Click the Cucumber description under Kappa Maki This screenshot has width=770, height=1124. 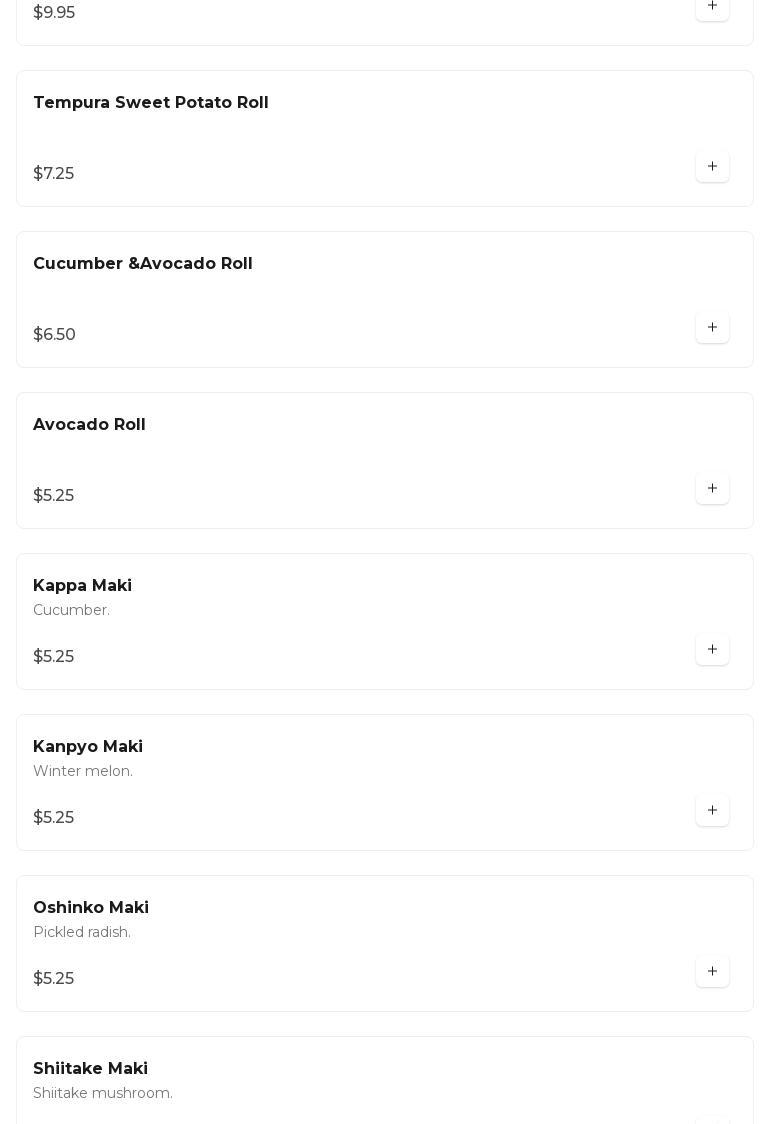coord(71,610)
